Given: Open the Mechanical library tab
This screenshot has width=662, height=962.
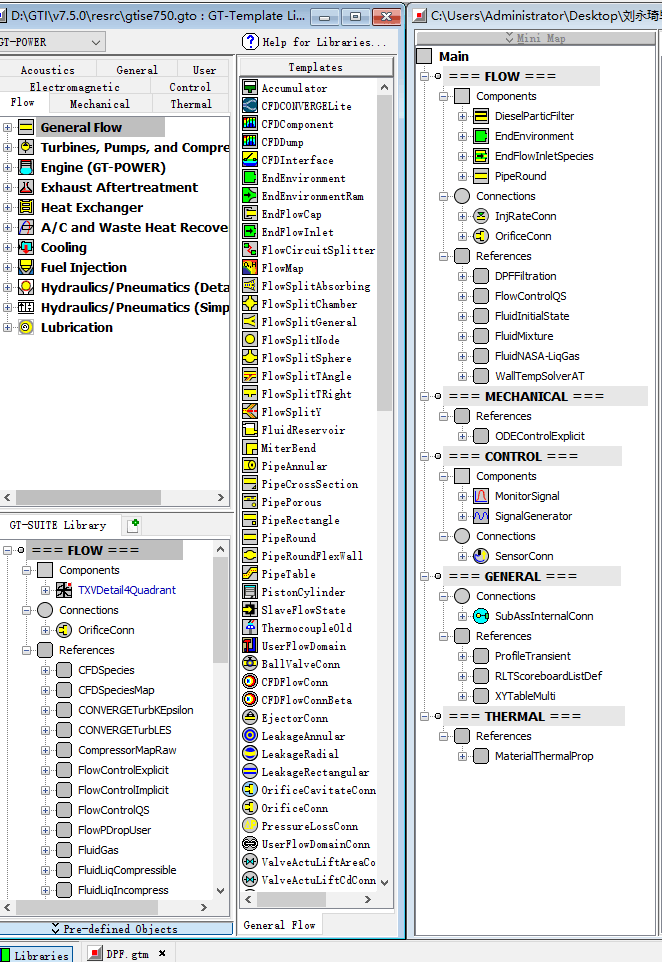Looking at the screenshot, I should [x=99, y=104].
